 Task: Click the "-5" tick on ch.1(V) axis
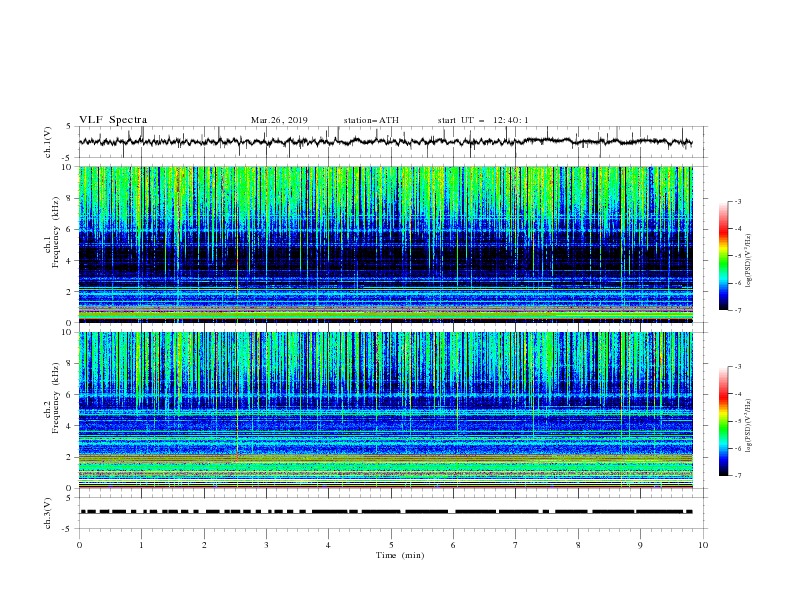coord(68,158)
